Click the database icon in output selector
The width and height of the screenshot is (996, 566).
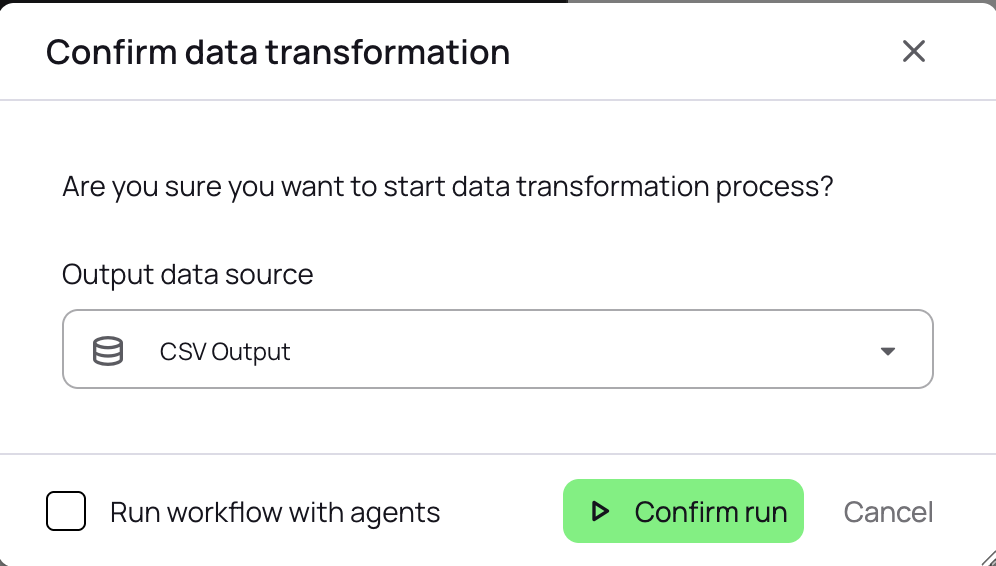point(107,351)
